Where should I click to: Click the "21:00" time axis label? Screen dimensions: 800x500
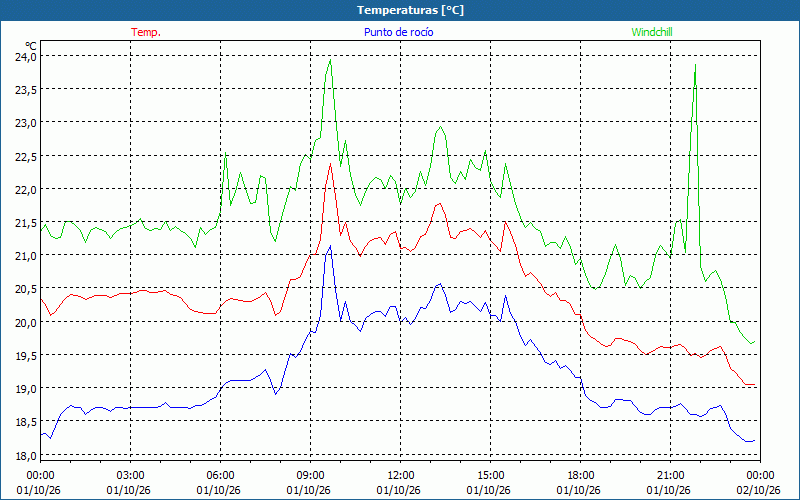click(x=670, y=476)
